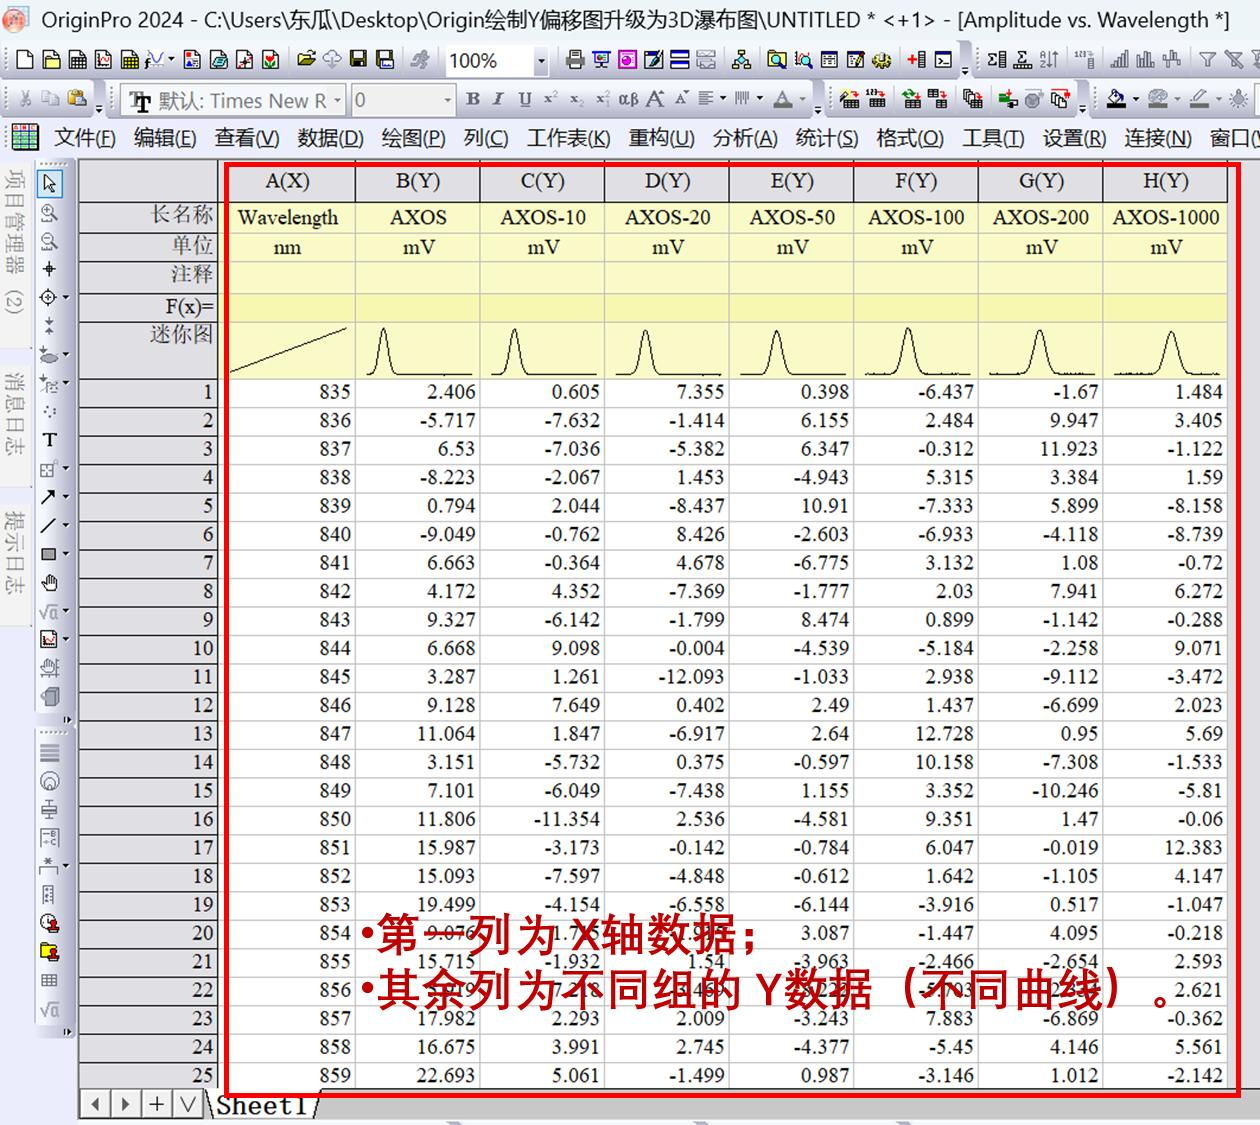Click the Add New Columns icon

(x=916, y=61)
